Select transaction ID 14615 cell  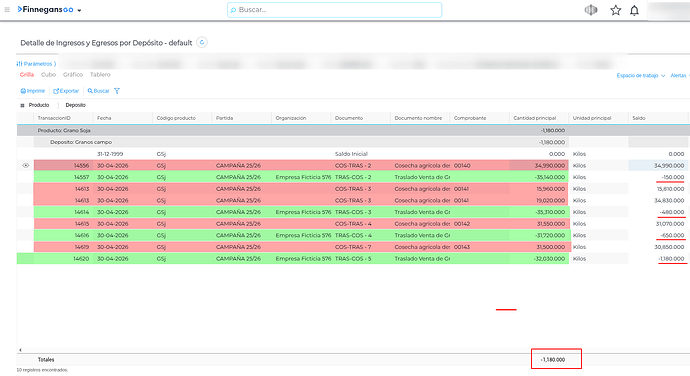[63, 224]
